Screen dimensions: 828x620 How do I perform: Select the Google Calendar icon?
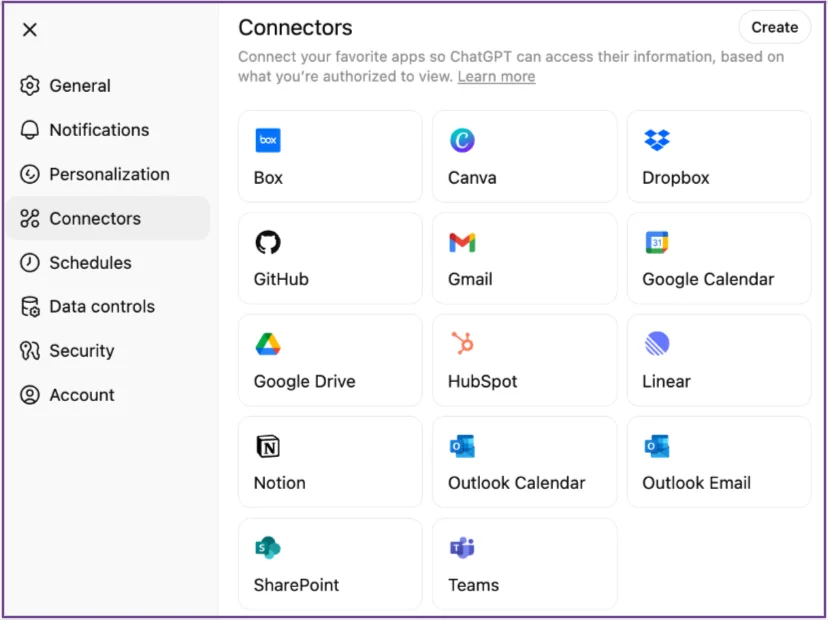tap(657, 243)
